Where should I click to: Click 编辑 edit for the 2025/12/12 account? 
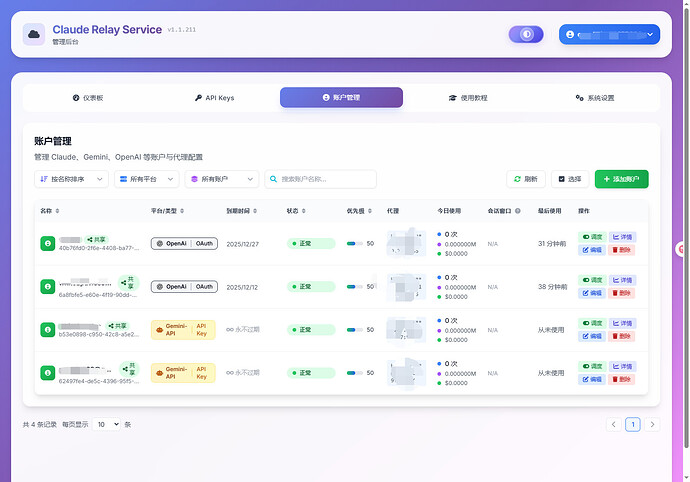592,293
